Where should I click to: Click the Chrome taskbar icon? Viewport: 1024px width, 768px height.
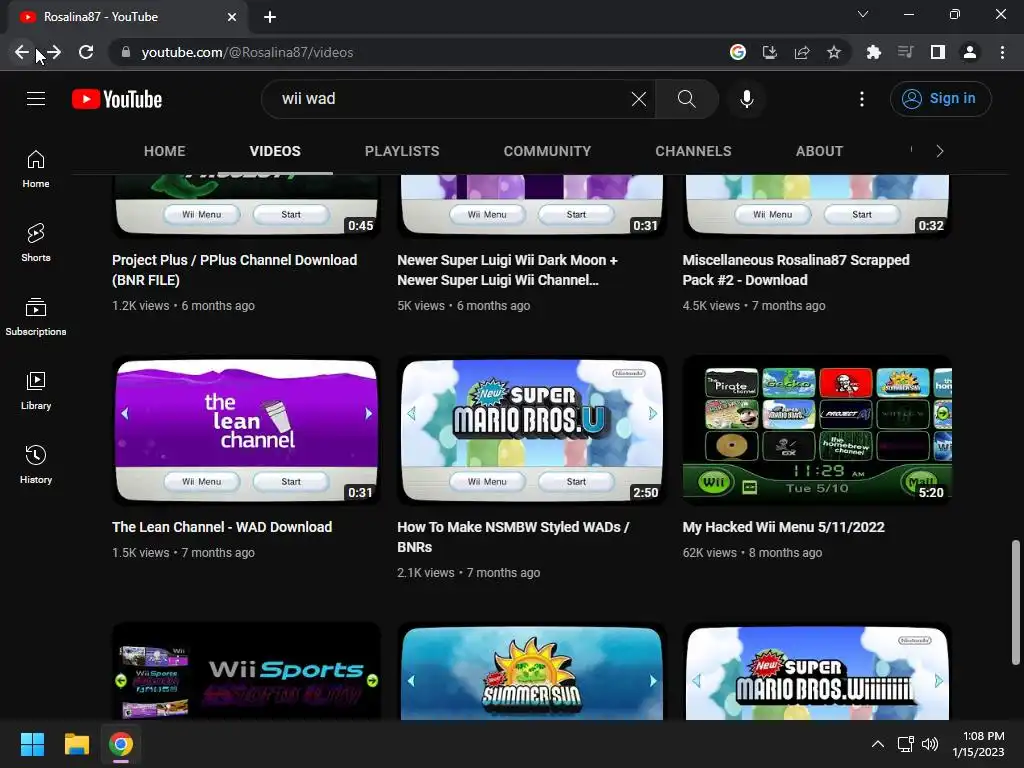click(x=121, y=744)
